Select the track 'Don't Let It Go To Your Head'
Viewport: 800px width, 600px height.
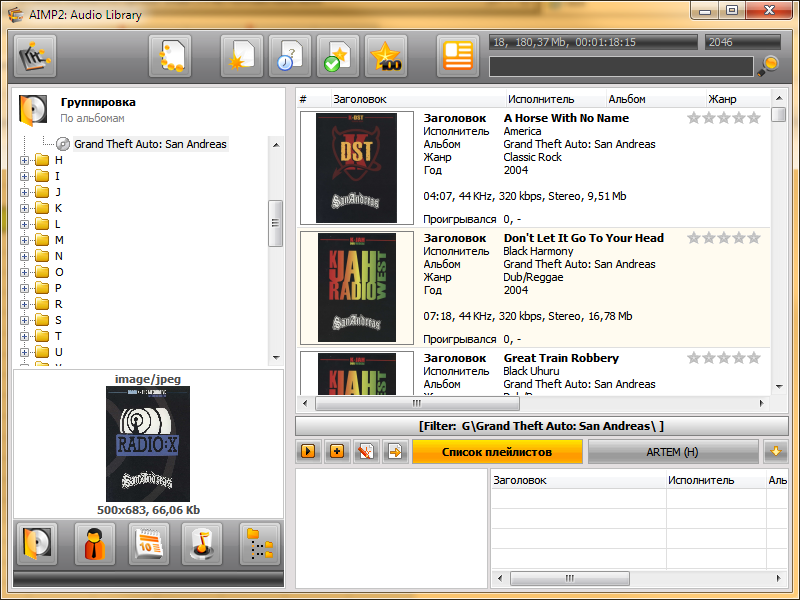tap(584, 238)
